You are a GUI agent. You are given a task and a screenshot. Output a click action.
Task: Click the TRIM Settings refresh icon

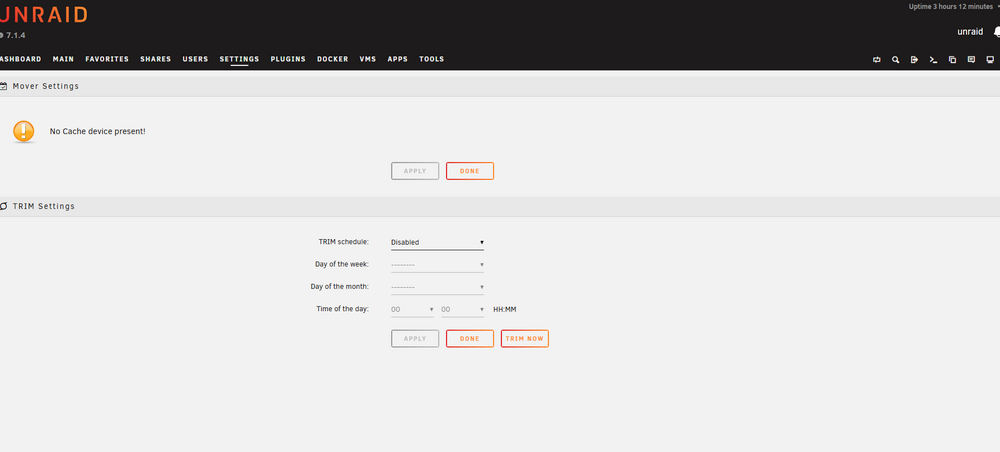tap(3, 207)
